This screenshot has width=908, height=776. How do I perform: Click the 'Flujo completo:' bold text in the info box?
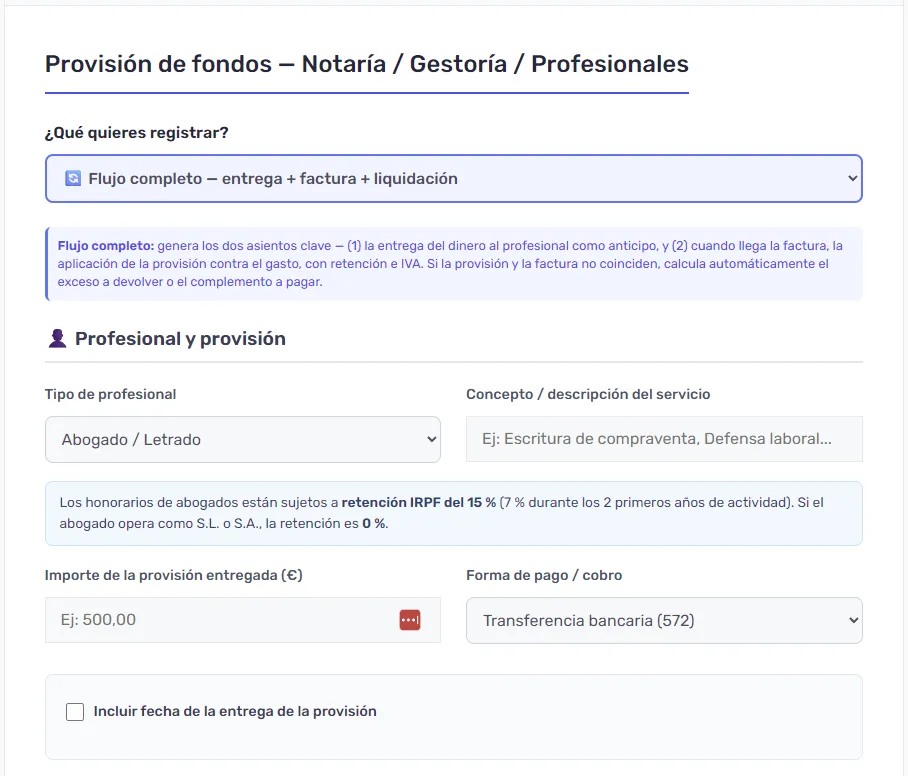coord(105,246)
